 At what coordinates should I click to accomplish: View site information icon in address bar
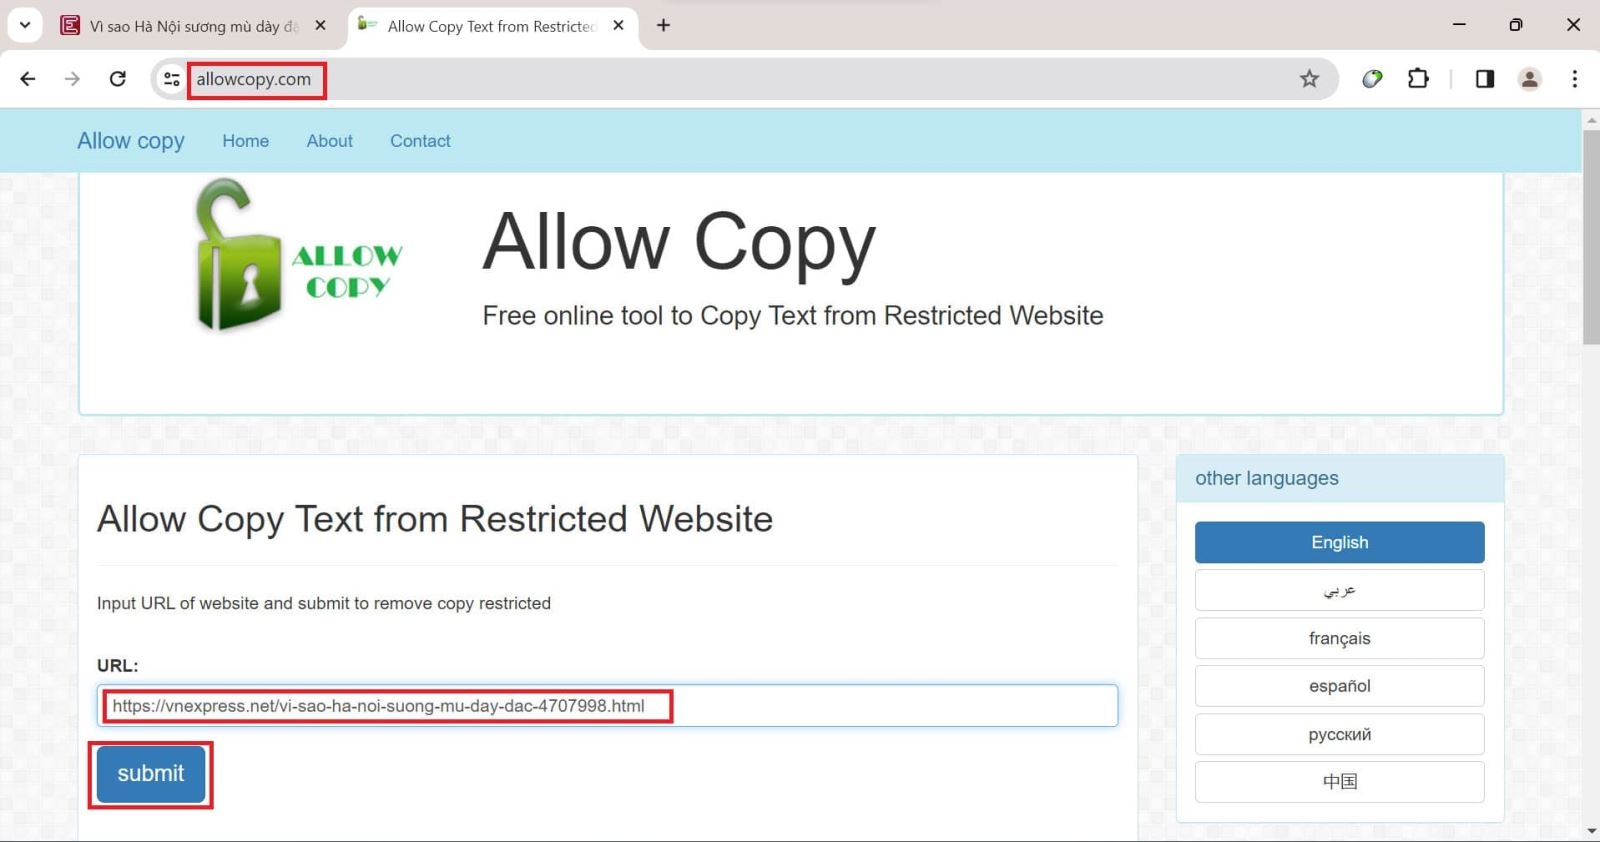(171, 79)
